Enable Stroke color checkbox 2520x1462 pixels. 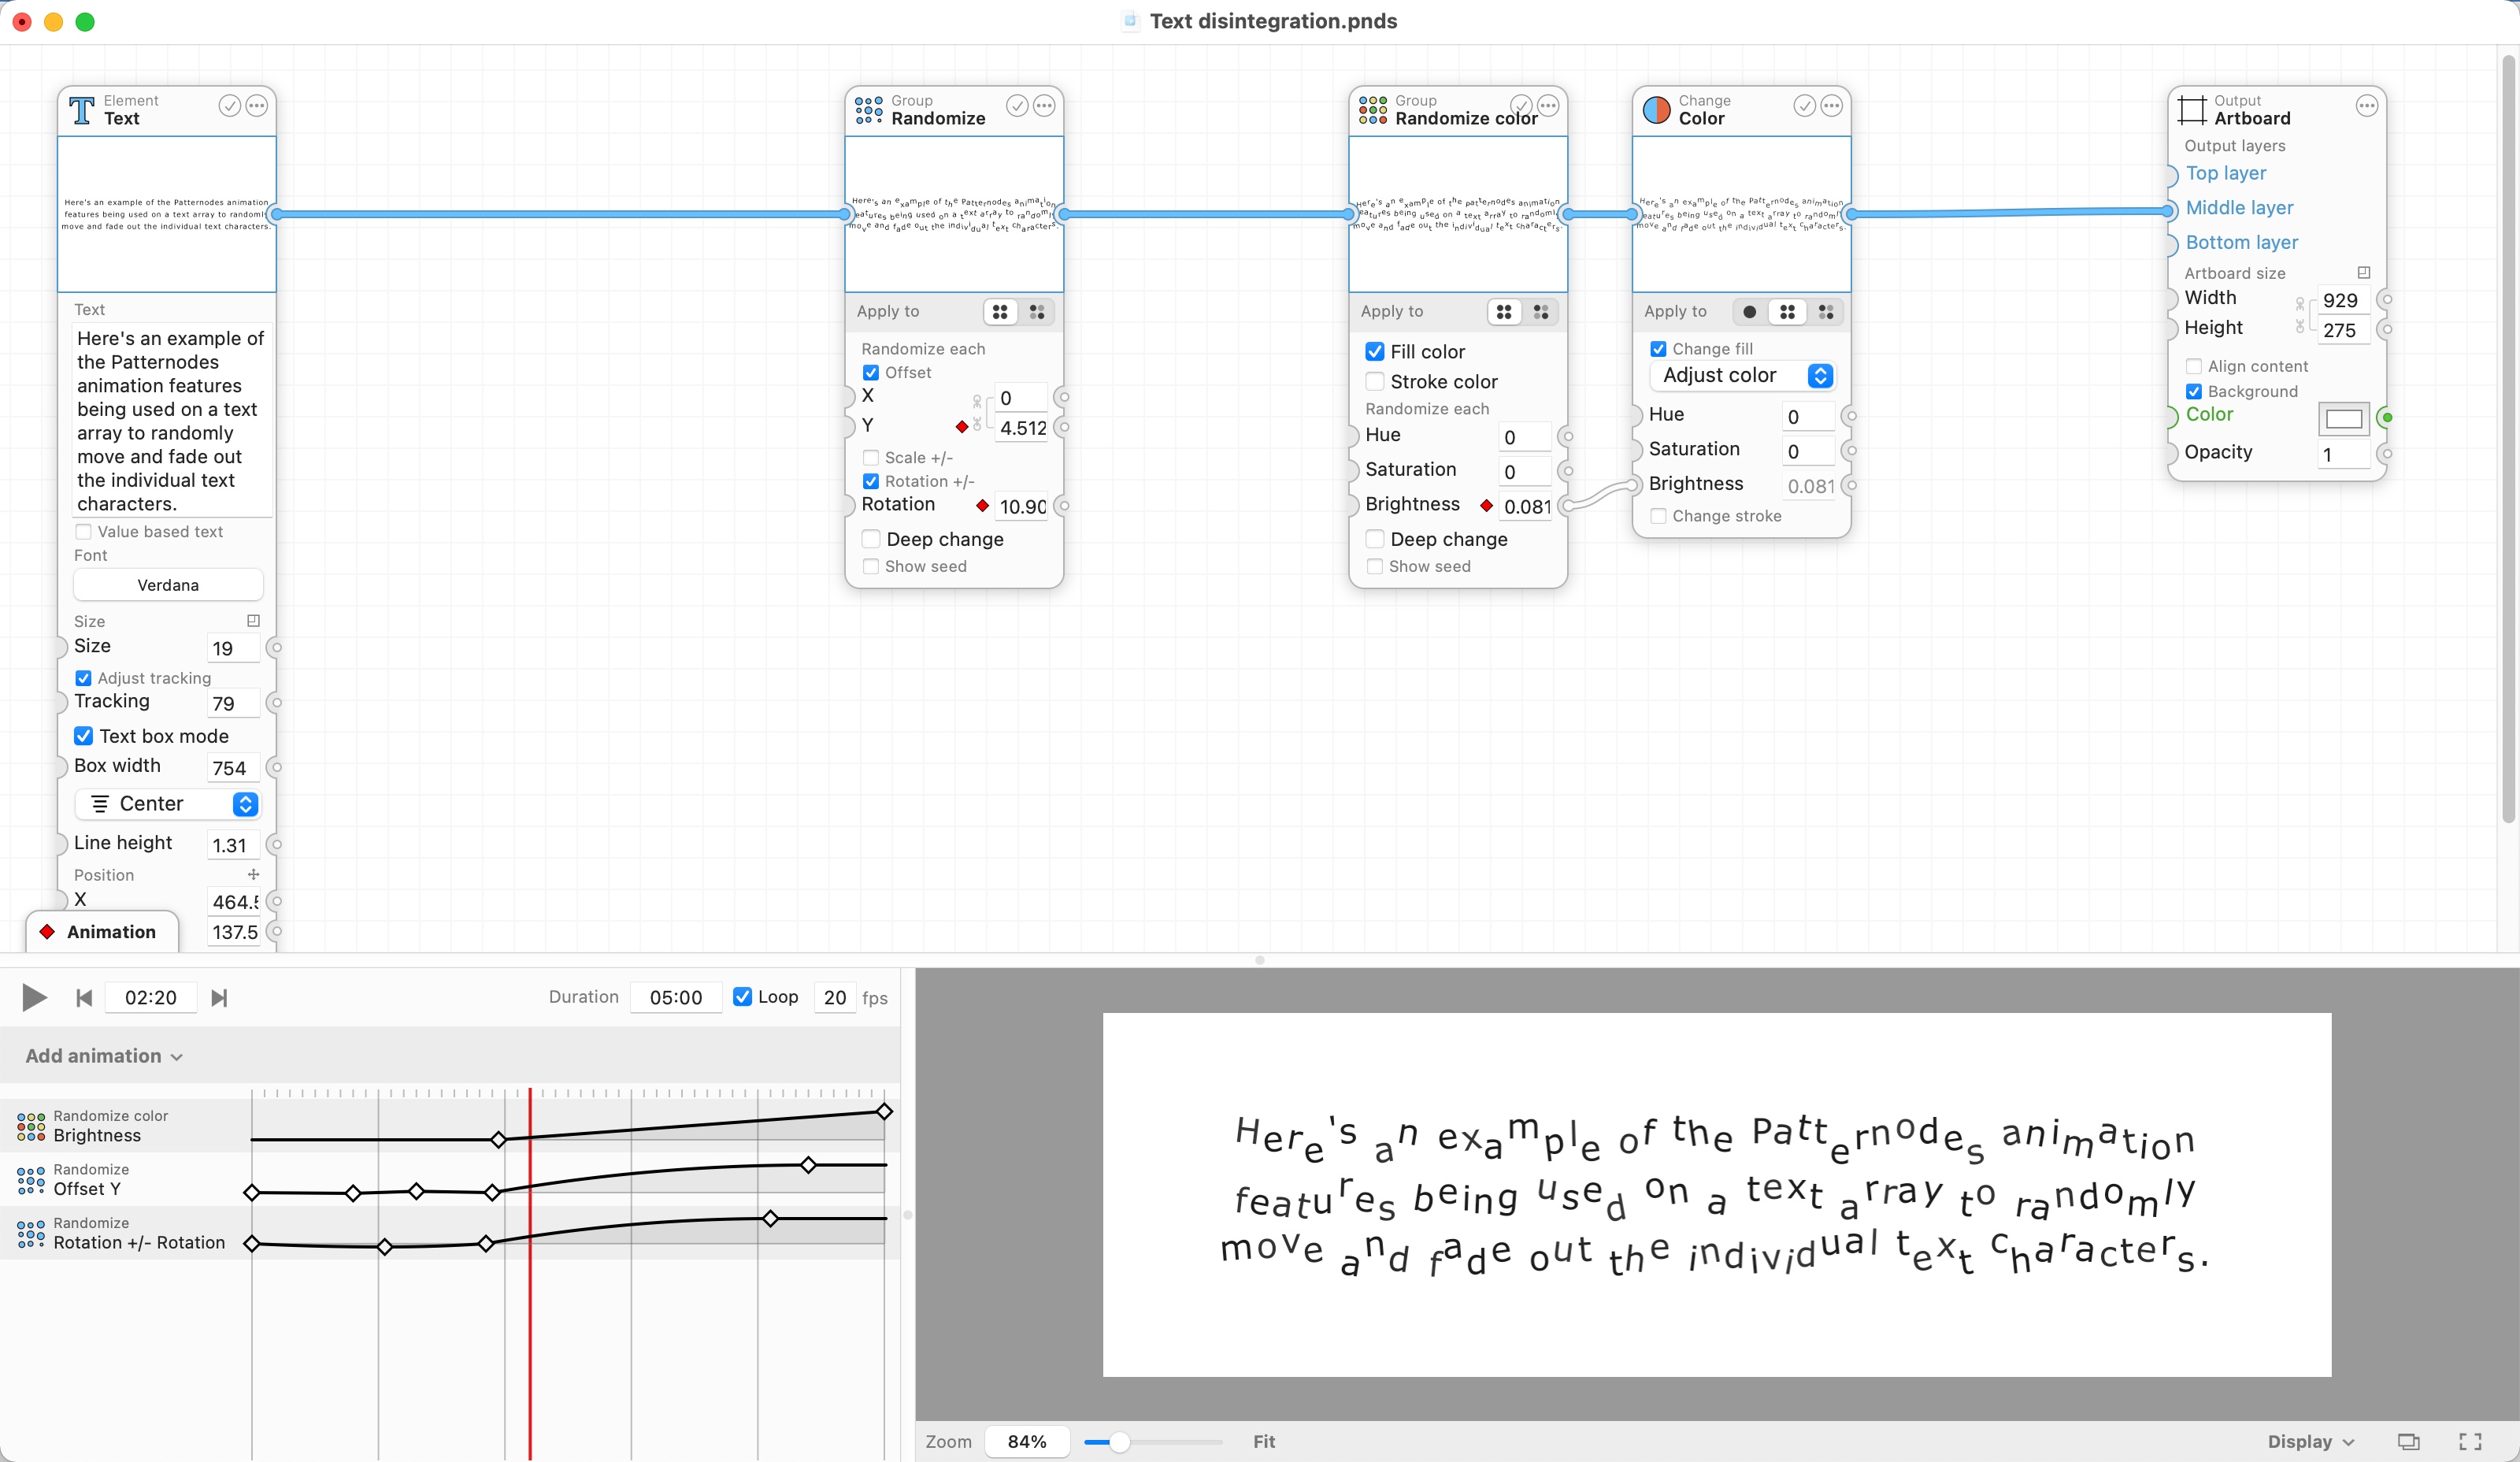(1375, 381)
